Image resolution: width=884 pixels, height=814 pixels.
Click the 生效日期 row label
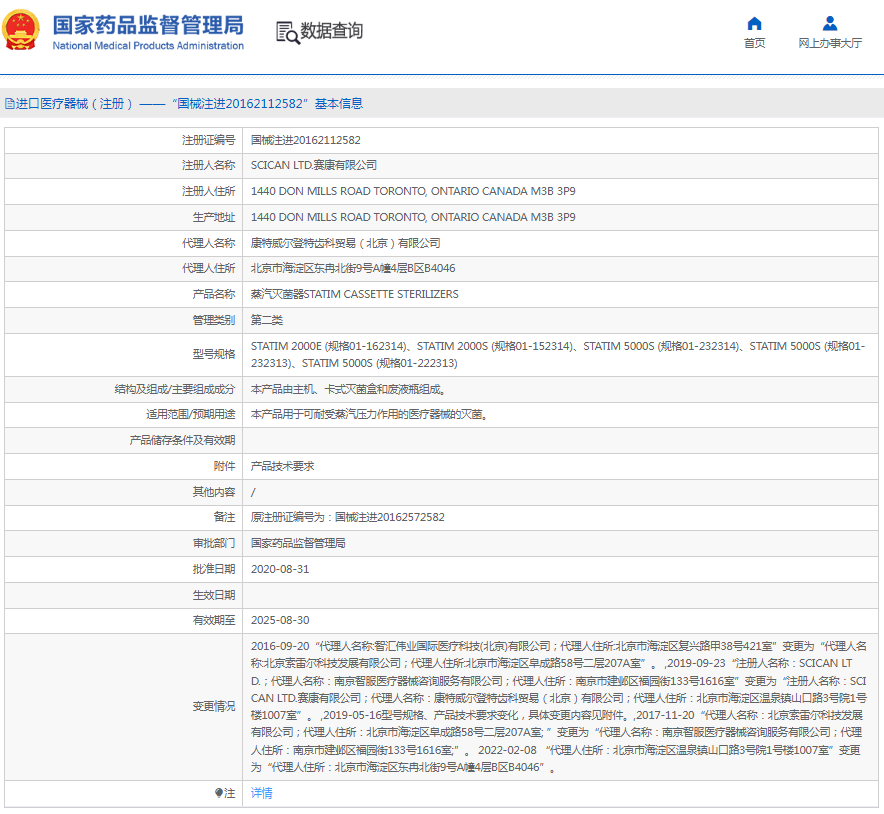tap(214, 595)
